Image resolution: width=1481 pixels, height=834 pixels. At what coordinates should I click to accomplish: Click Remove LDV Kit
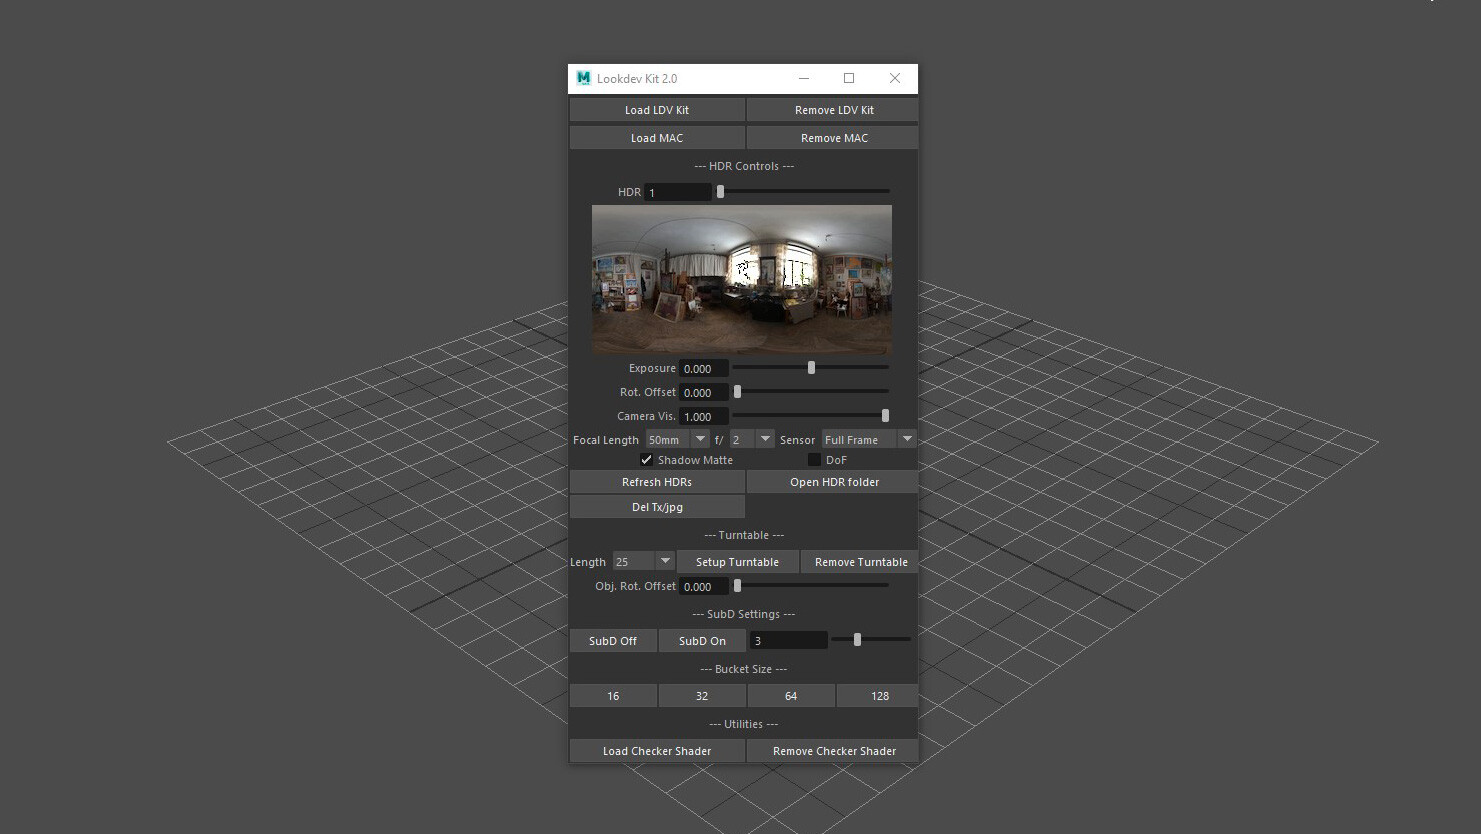pyautogui.click(x=832, y=109)
